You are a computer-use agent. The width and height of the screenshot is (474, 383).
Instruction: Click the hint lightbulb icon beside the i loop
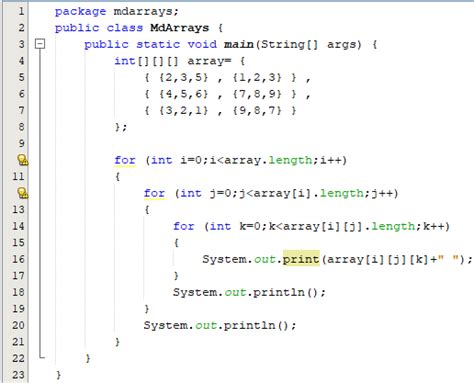click(x=23, y=160)
